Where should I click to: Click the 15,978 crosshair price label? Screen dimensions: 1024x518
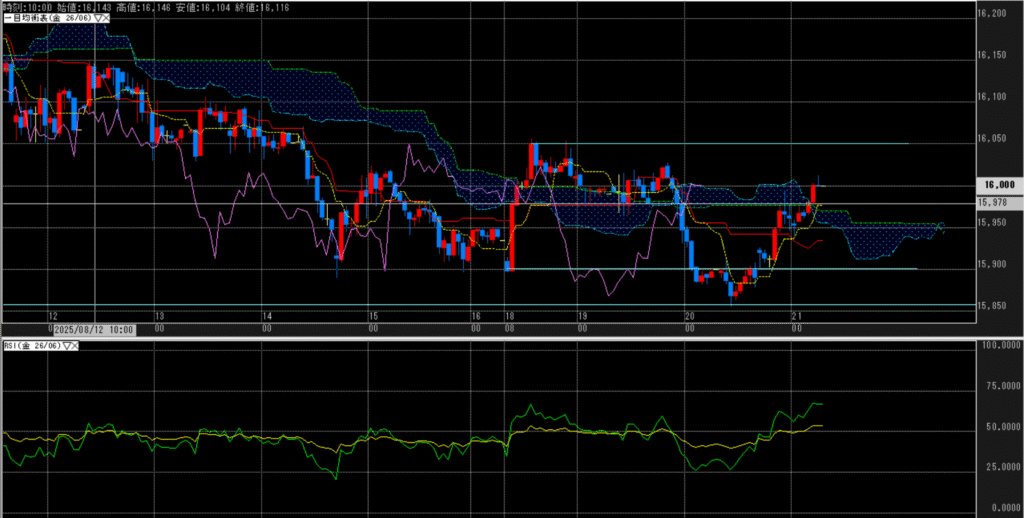995,203
